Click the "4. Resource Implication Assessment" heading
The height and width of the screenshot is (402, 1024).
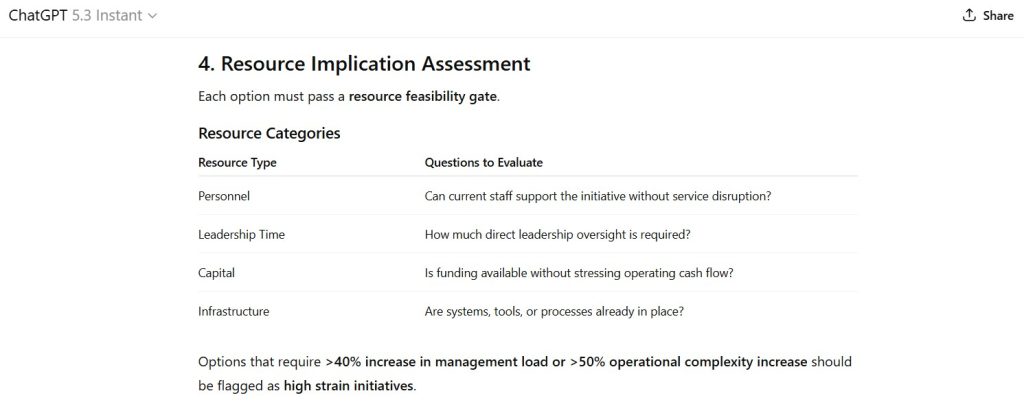[364, 64]
